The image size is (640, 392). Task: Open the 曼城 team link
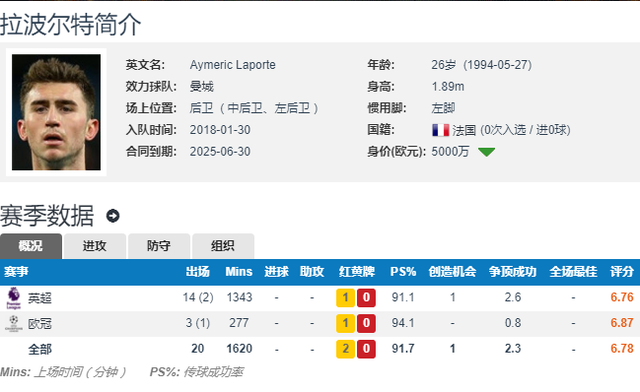pyautogui.click(x=202, y=87)
